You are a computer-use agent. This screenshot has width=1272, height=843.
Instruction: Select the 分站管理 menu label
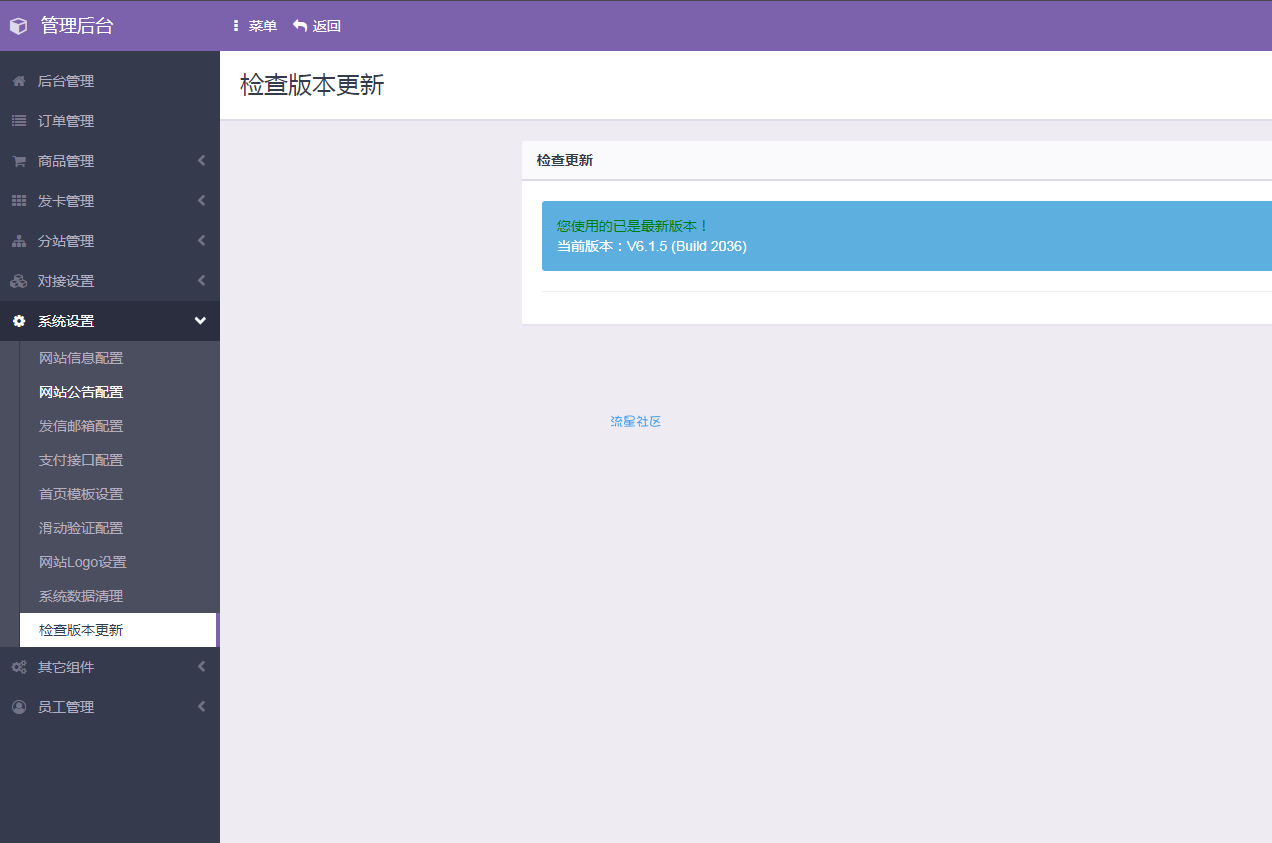coord(66,241)
